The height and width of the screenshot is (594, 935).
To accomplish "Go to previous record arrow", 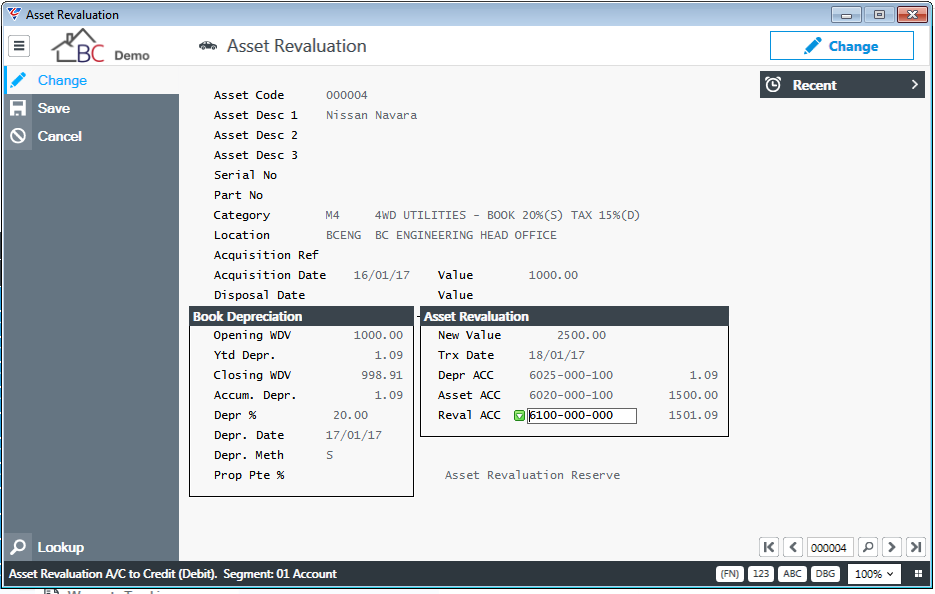I will click(x=793, y=547).
